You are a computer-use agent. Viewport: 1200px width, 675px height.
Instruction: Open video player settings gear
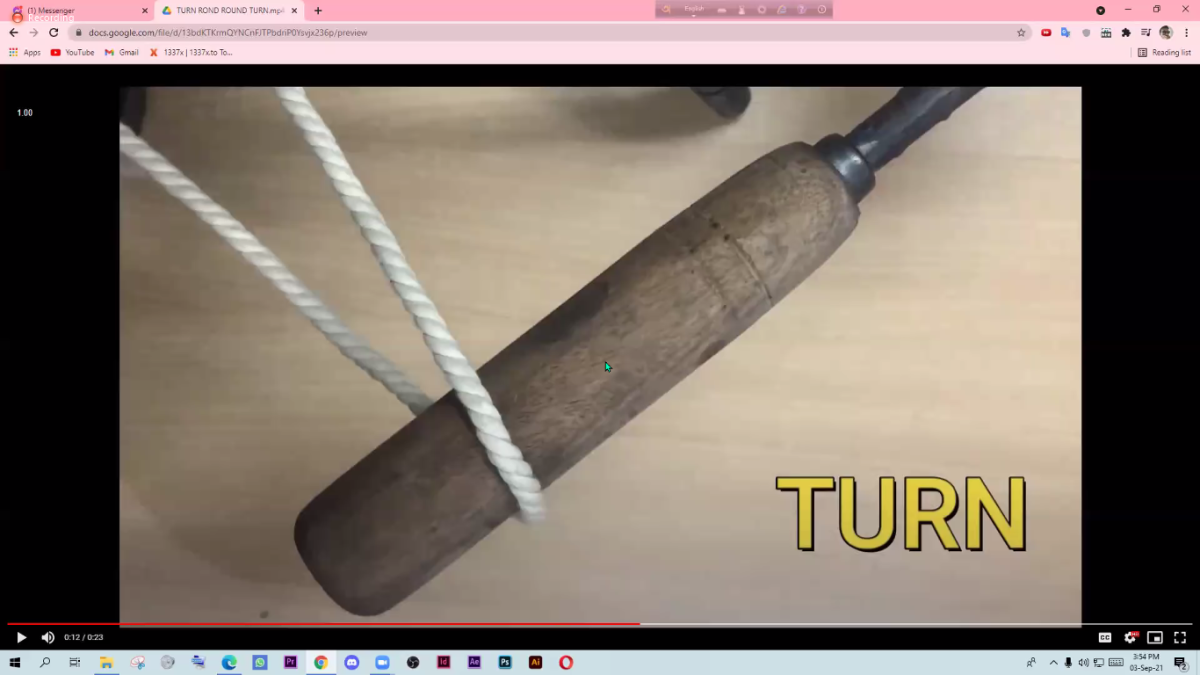[x=1130, y=637]
